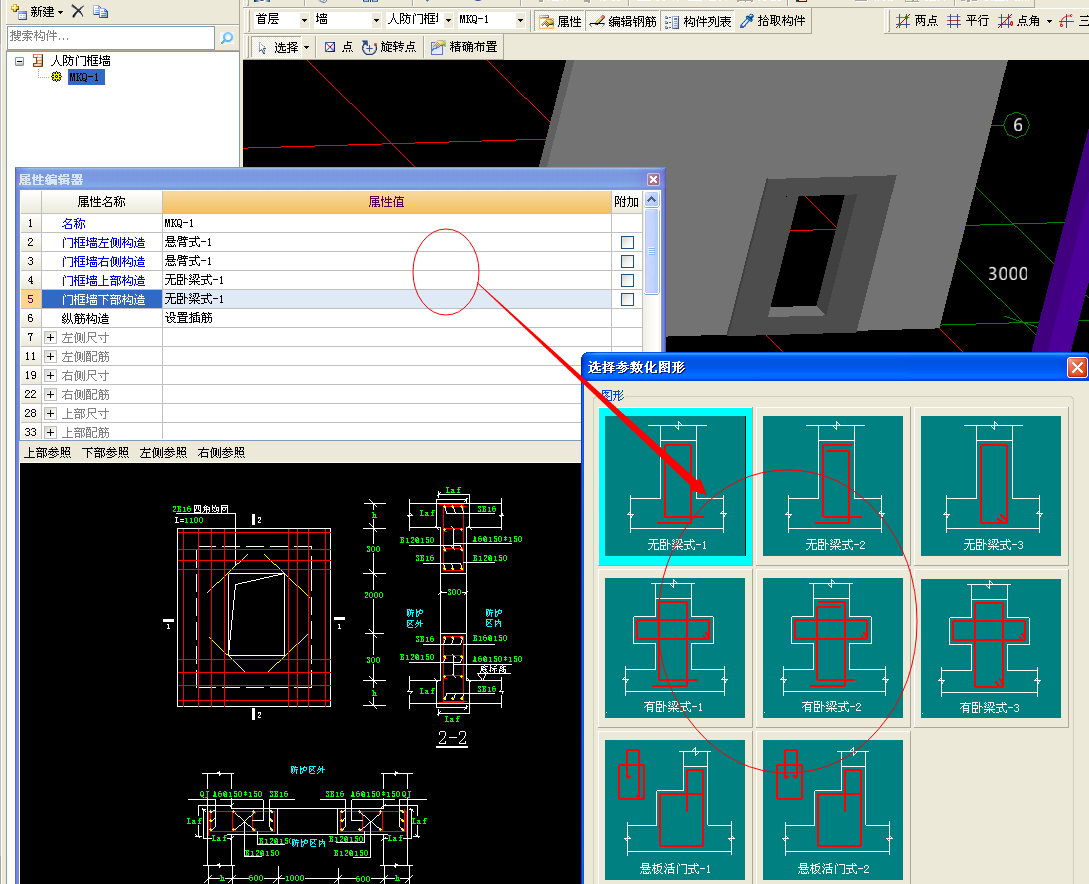
Task: Open 属性 properties panel
Action: (560, 22)
